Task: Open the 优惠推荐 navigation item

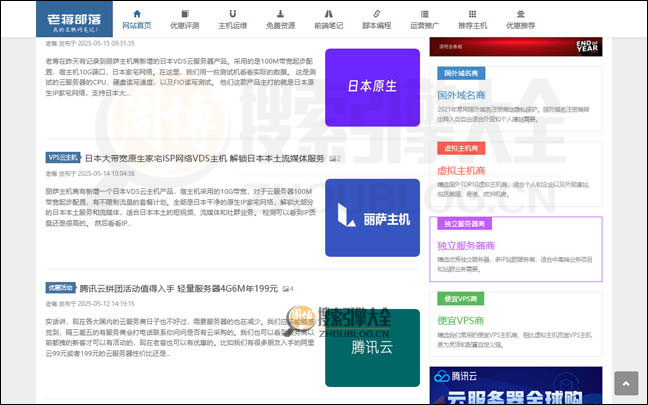Action: click(x=520, y=20)
